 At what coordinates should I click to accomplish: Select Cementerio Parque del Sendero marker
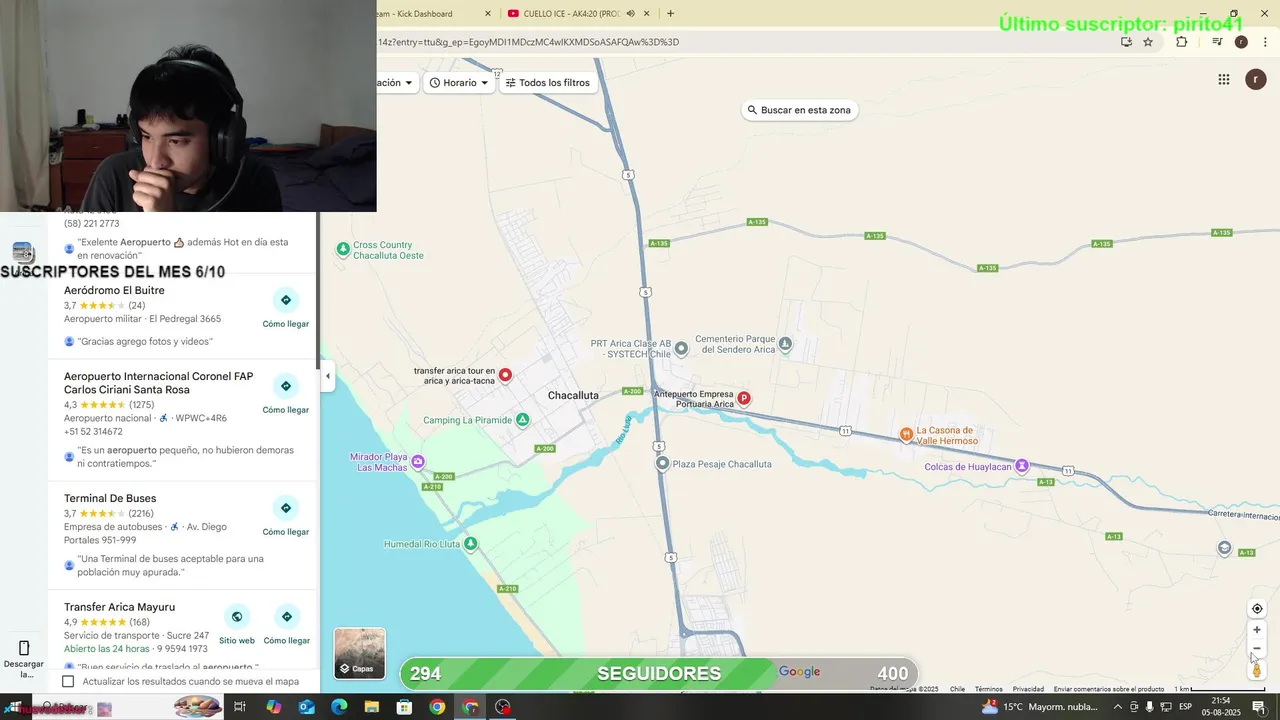pyautogui.click(x=785, y=343)
